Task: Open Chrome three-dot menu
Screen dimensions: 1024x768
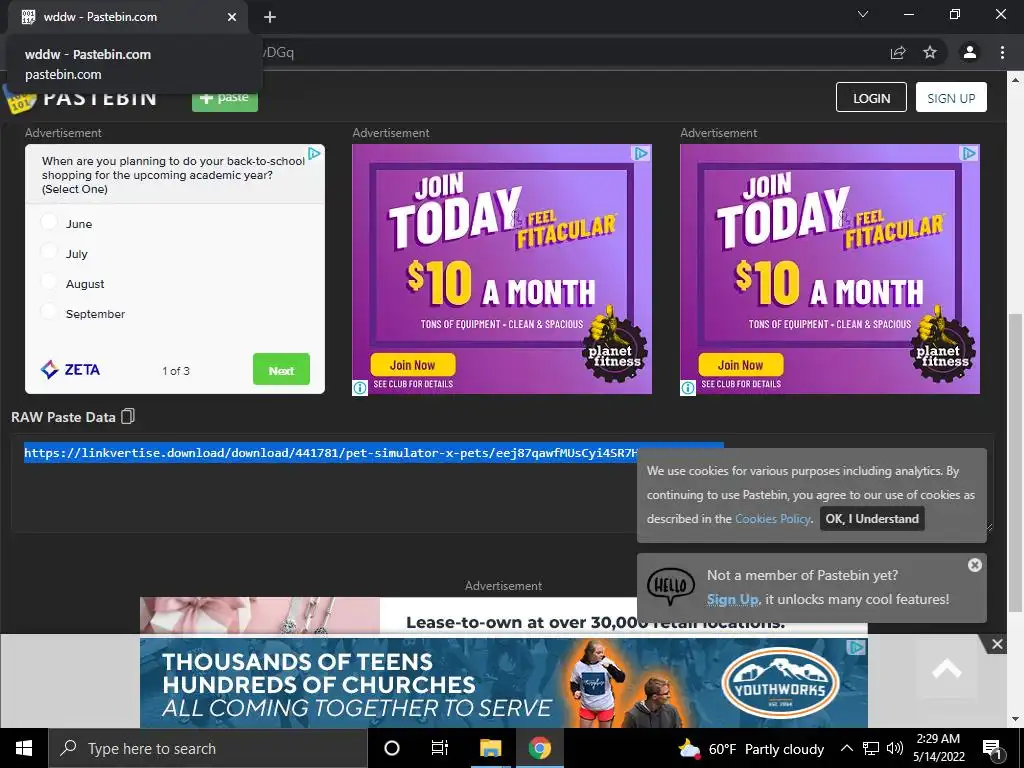Action: pos(1002,52)
